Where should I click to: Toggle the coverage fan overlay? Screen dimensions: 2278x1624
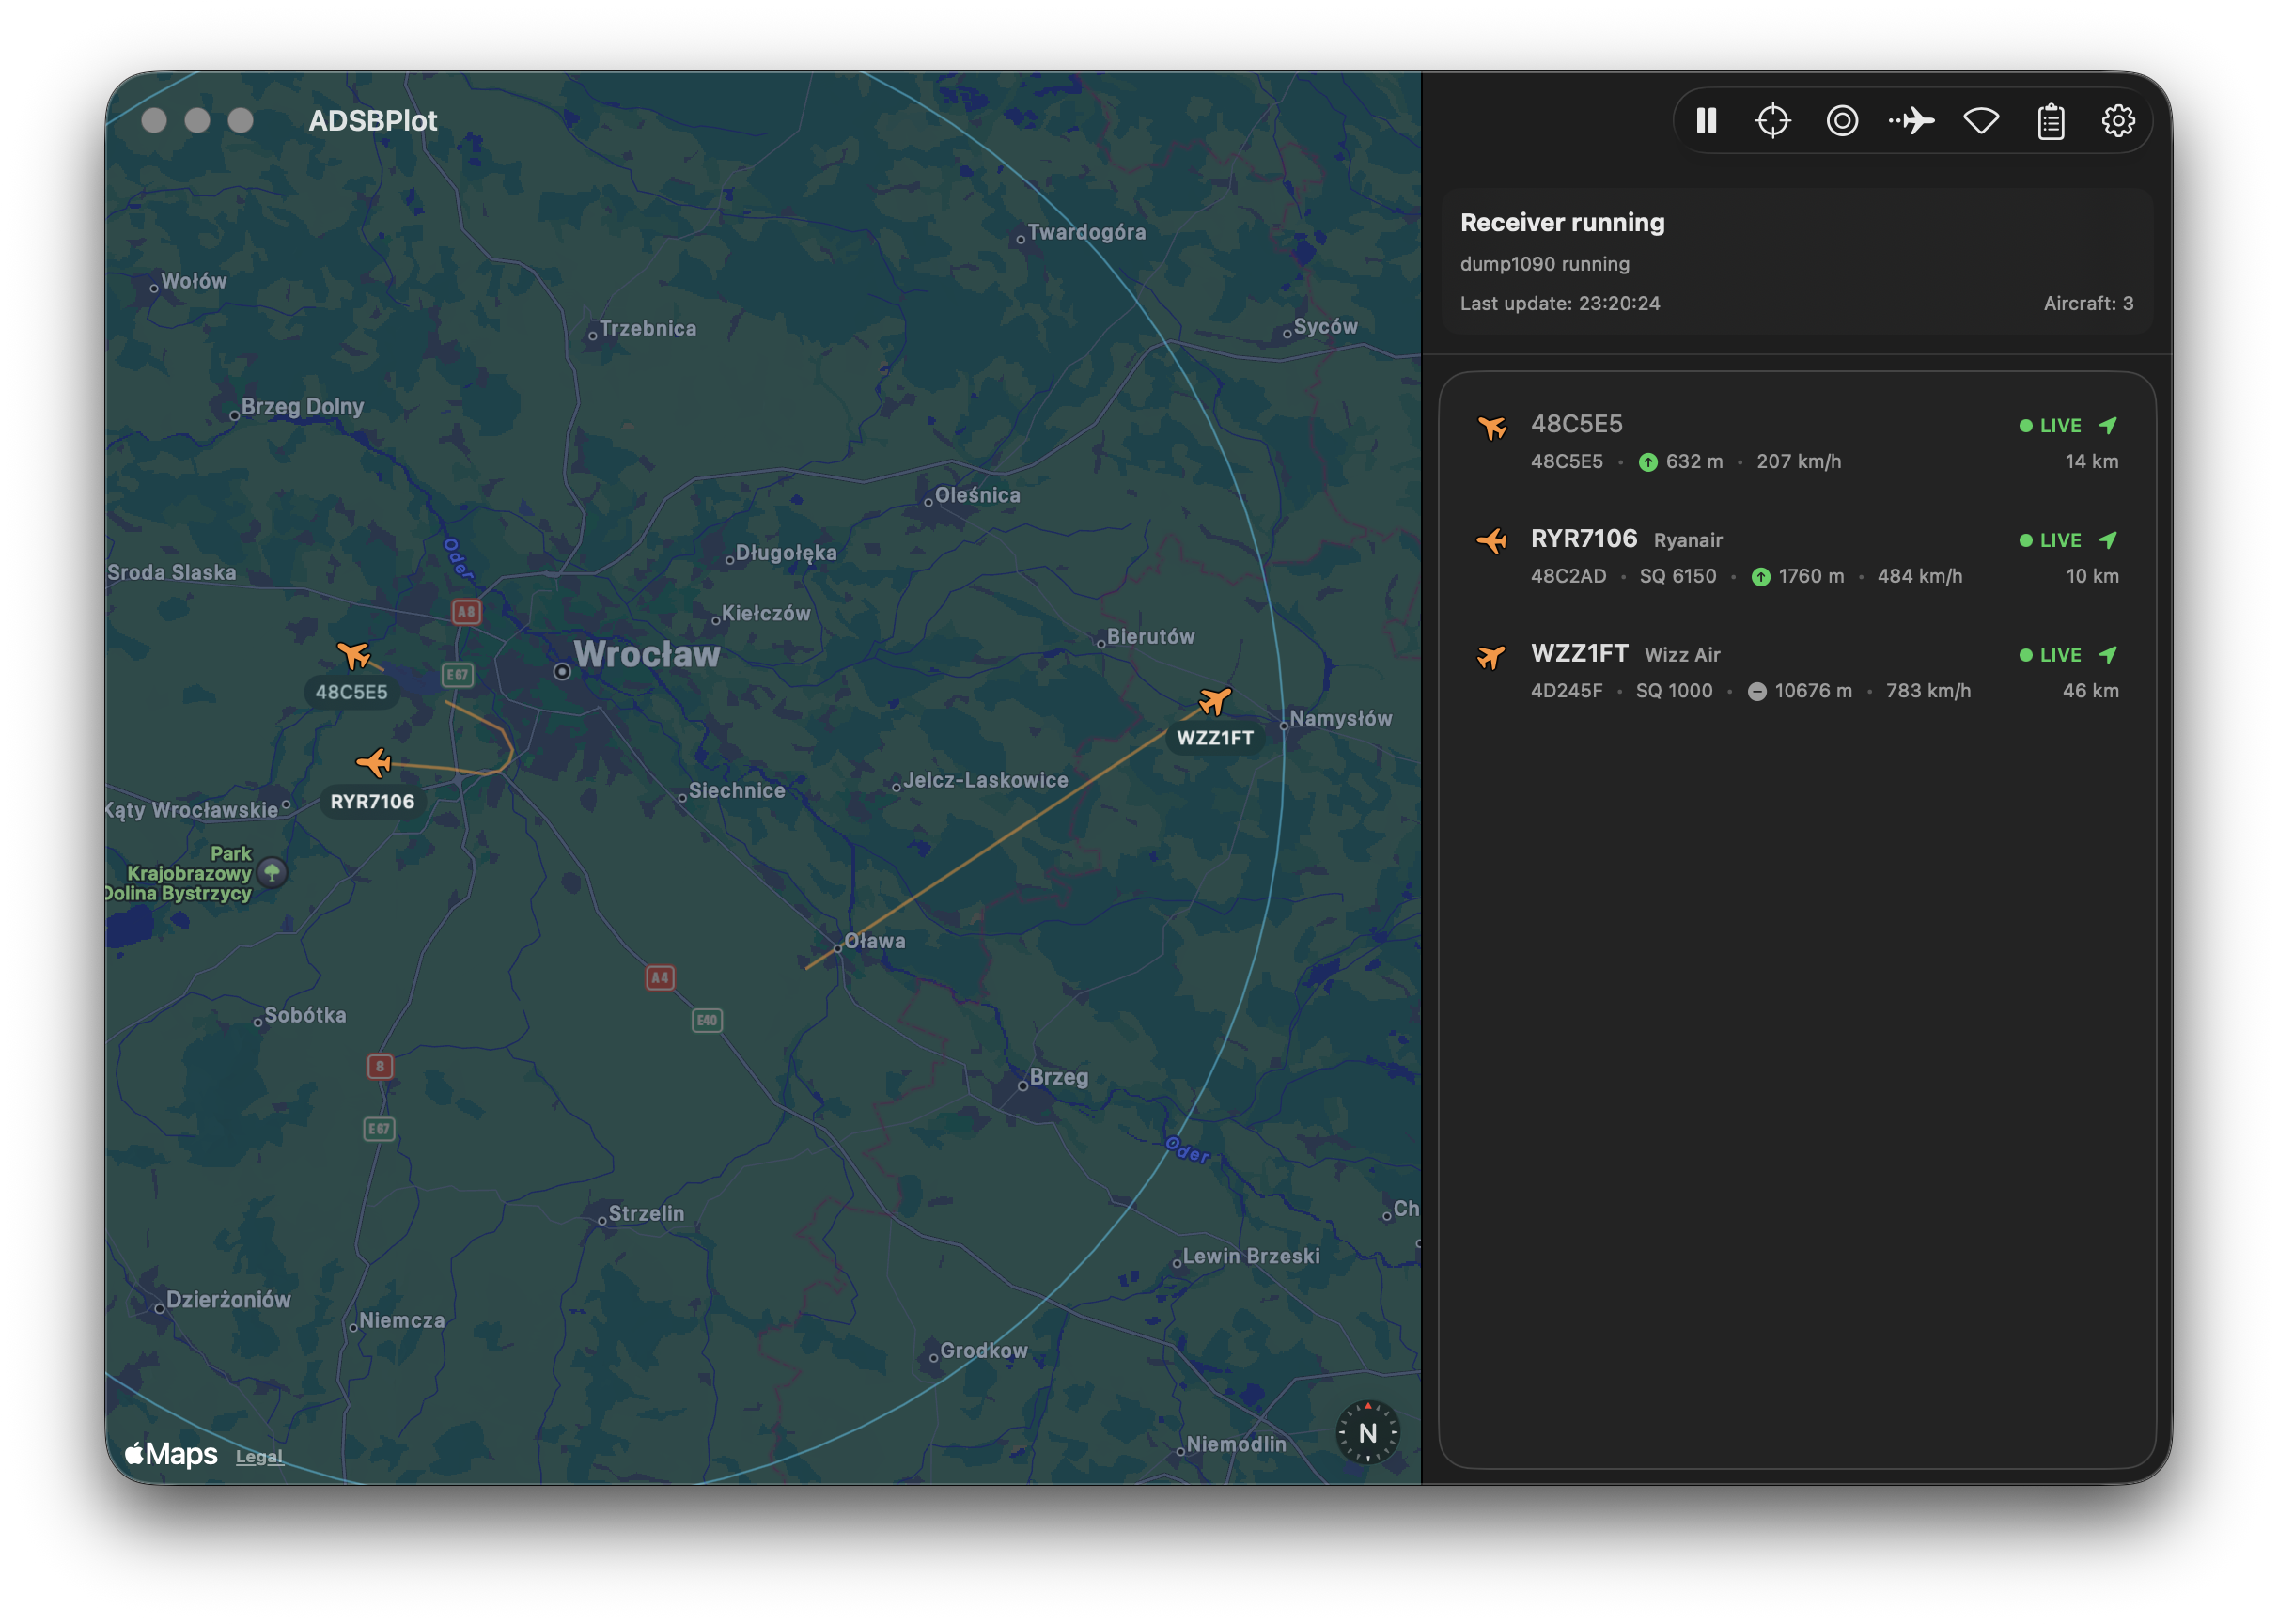1982,120
